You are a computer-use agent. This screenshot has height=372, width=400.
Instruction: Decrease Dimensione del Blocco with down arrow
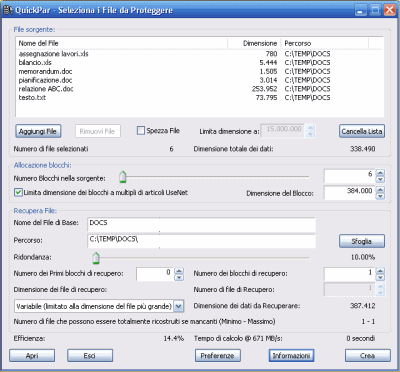pos(380,196)
